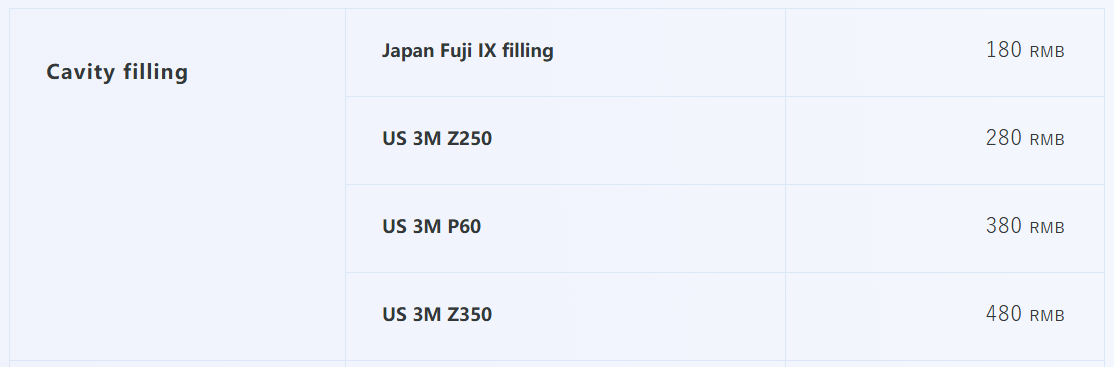
Task: Click the 180 price number
Action: [1004, 50]
